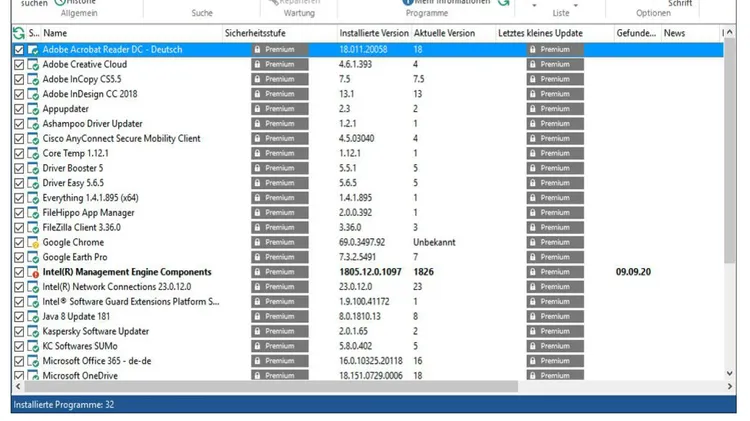The width and height of the screenshot is (750, 421).
Task: Uncheck the Adobe Acrobat Reader DC checkbox
Action: (x=19, y=50)
